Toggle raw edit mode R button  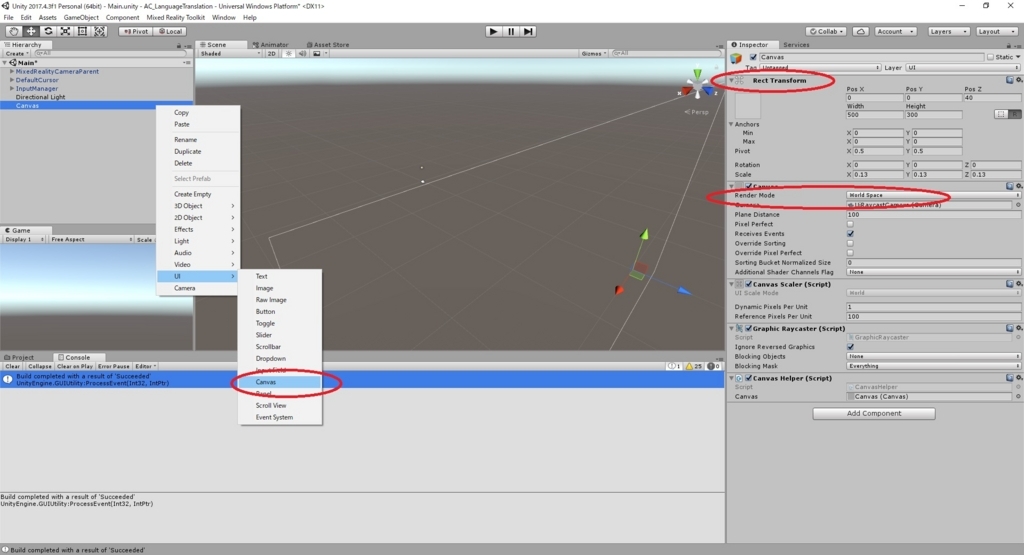1014,114
